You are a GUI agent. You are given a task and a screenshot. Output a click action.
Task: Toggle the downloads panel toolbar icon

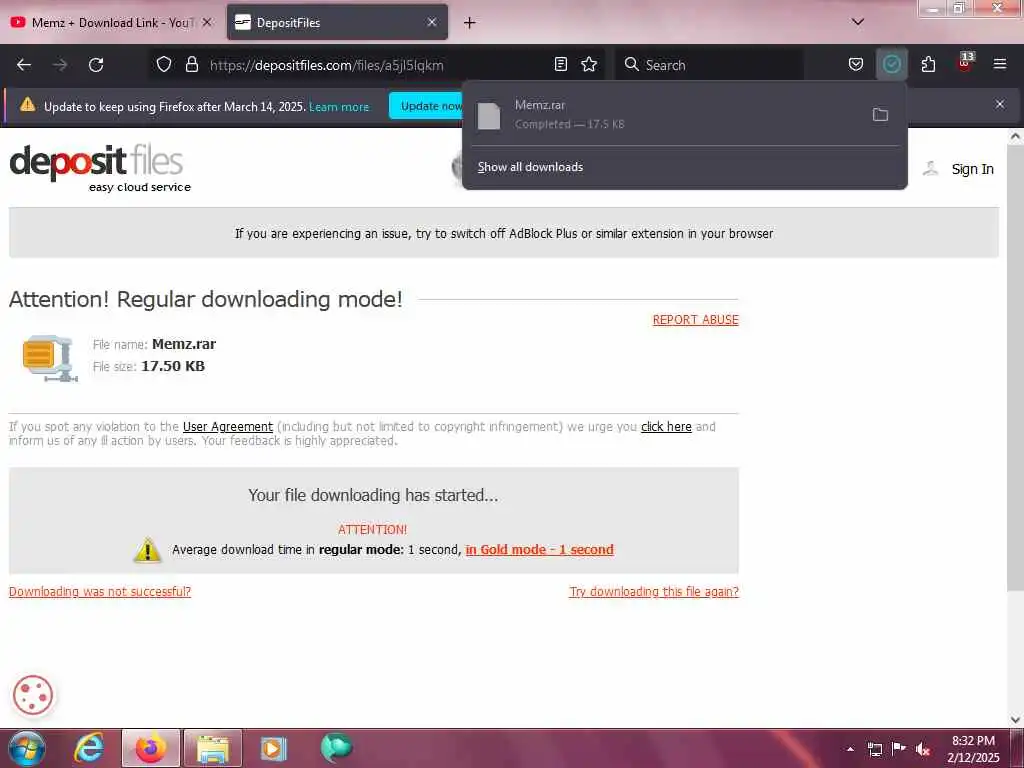(x=891, y=64)
